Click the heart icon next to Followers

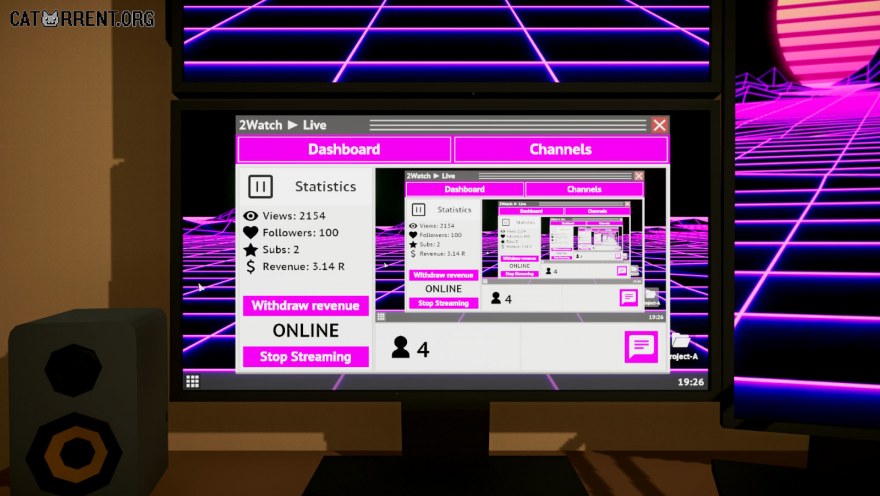pyautogui.click(x=250, y=232)
